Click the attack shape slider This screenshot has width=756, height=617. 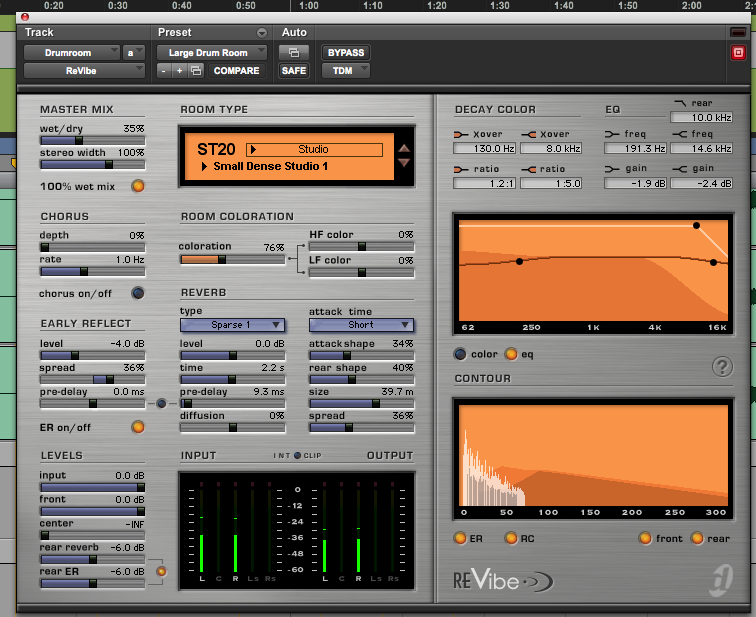[x=361, y=355]
